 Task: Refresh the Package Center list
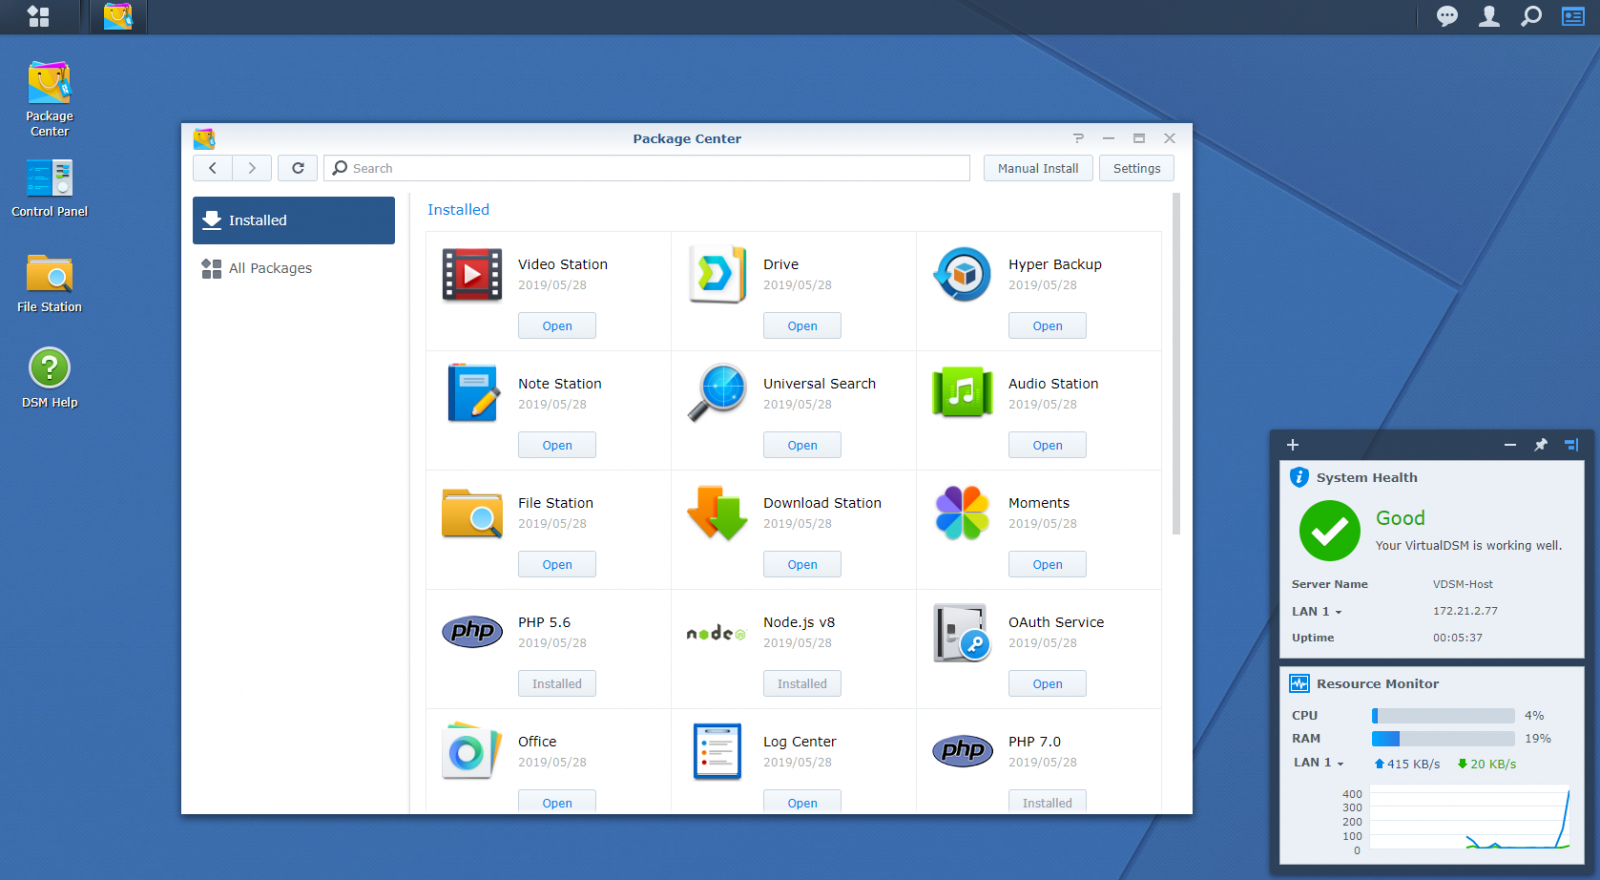[x=298, y=168]
